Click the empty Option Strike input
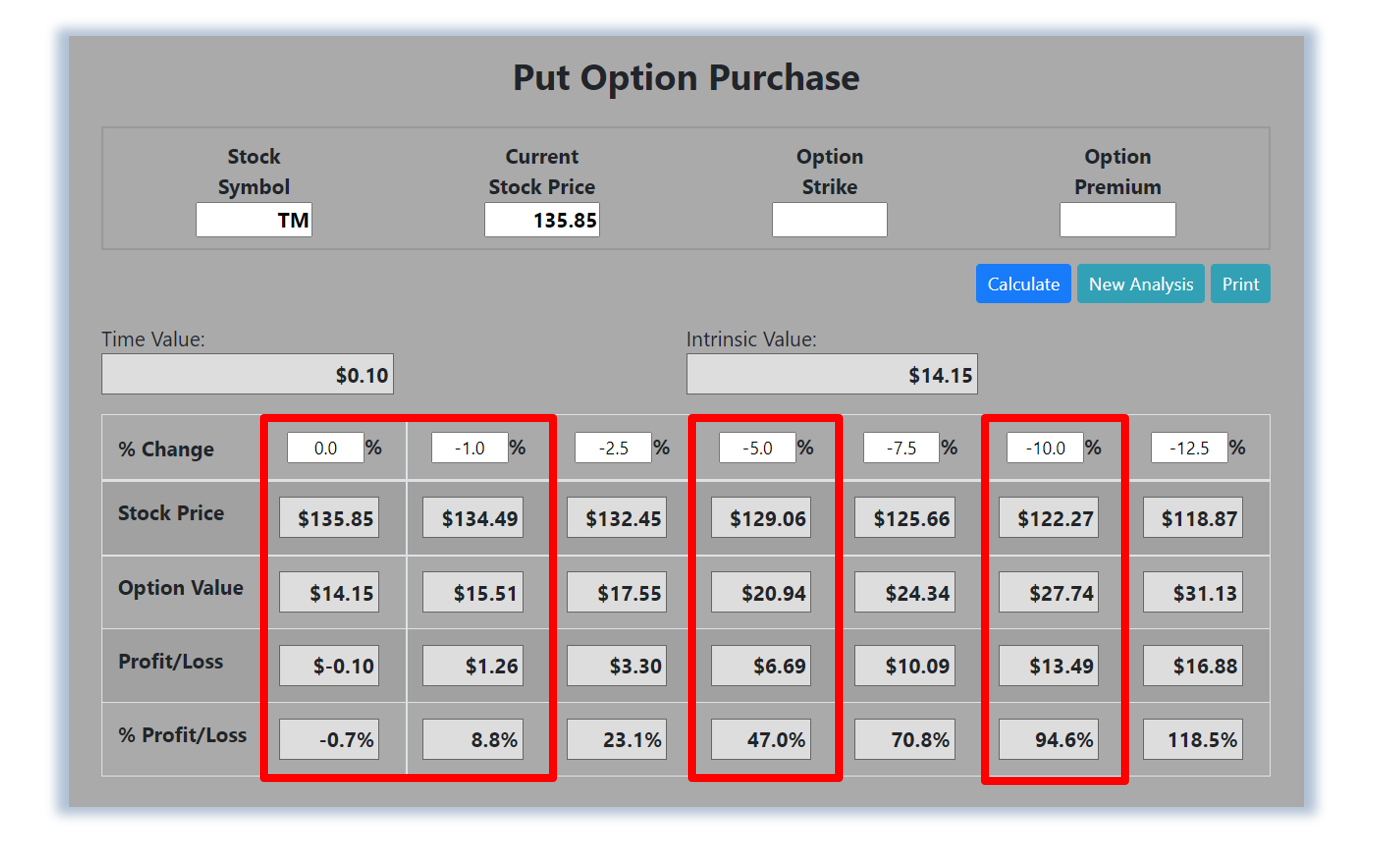The height and width of the screenshot is (846, 1376). click(x=830, y=220)
